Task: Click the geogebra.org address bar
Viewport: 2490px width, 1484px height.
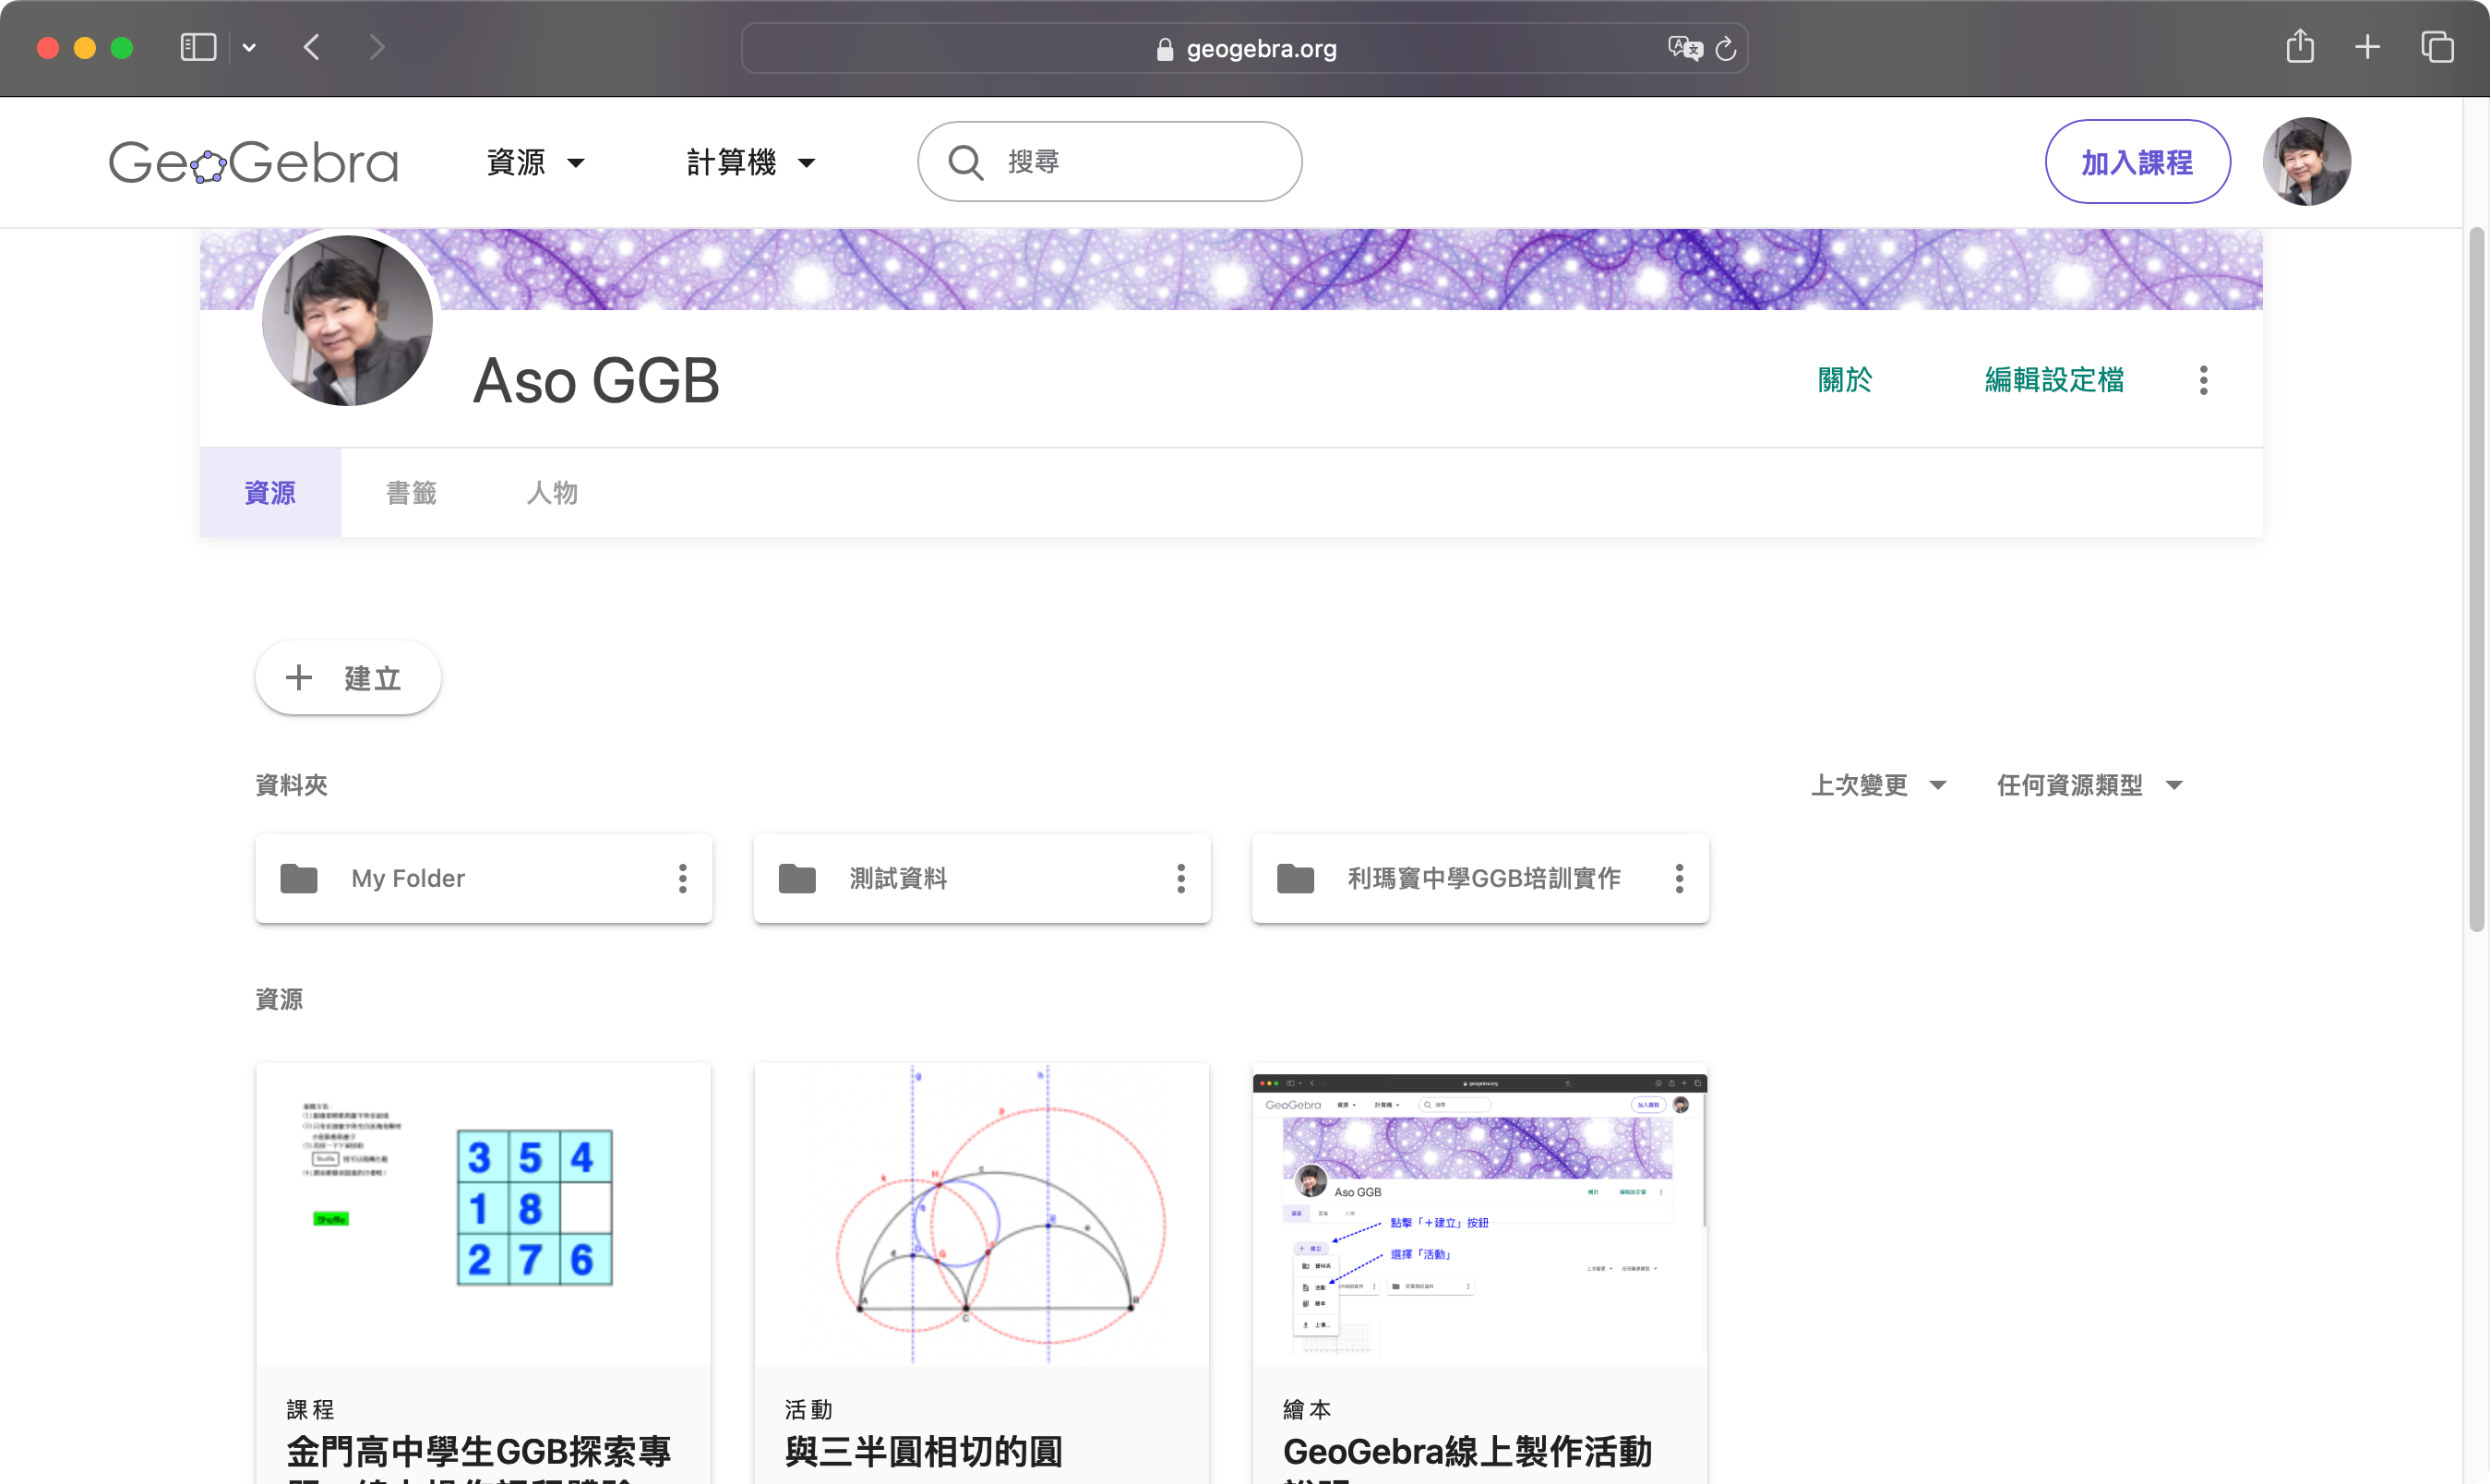Action: point(1244,48)
